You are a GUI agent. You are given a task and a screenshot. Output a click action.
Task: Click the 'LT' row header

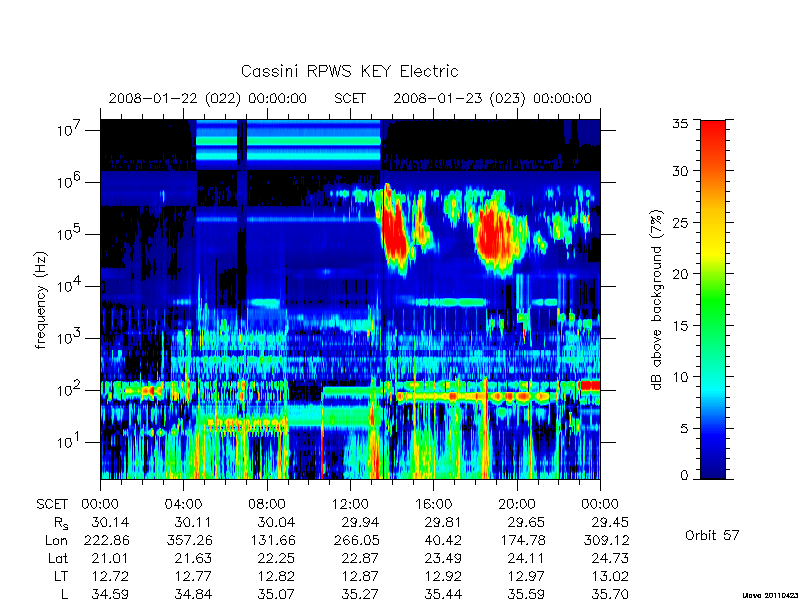coord(61,576)
